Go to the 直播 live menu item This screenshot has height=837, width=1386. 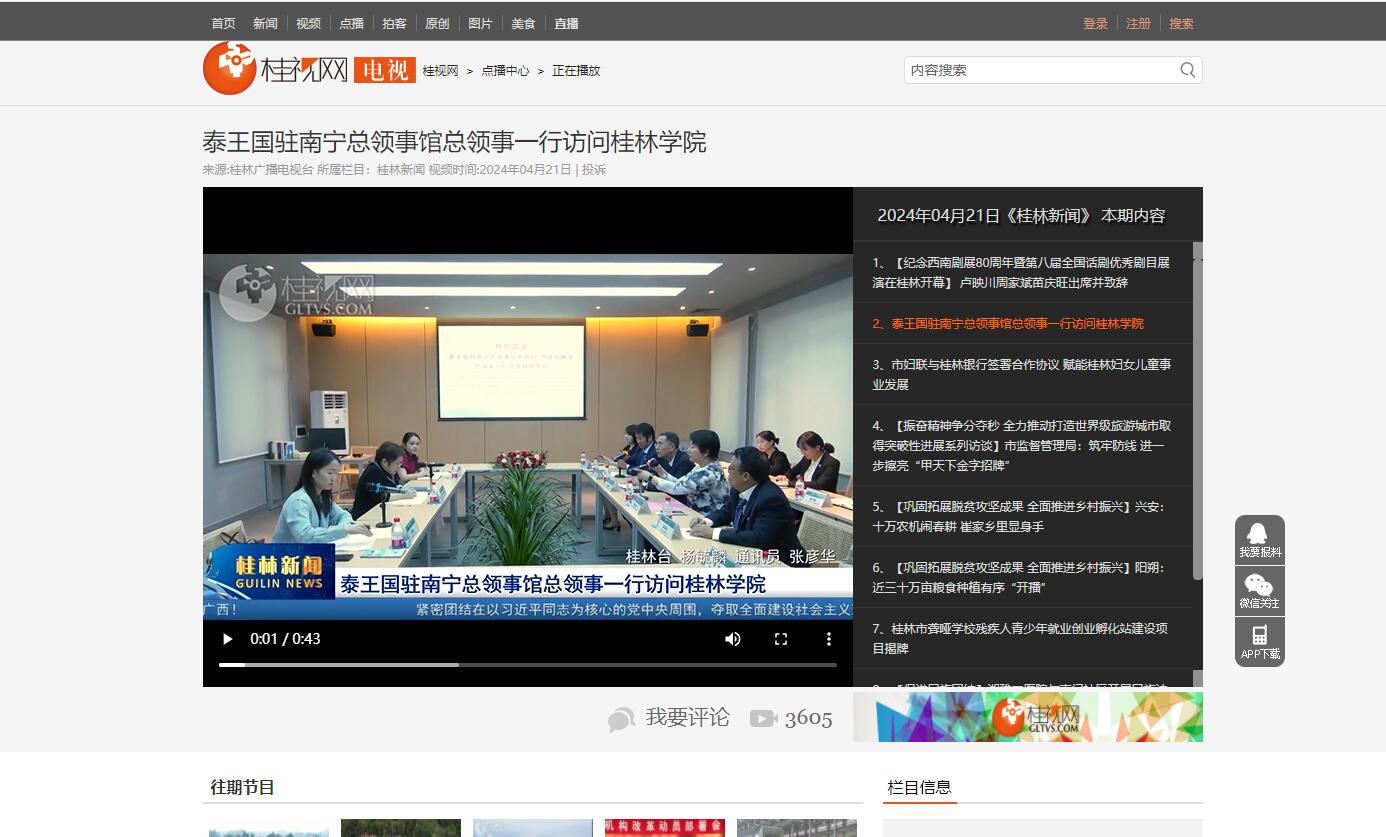tap(566, 23)
